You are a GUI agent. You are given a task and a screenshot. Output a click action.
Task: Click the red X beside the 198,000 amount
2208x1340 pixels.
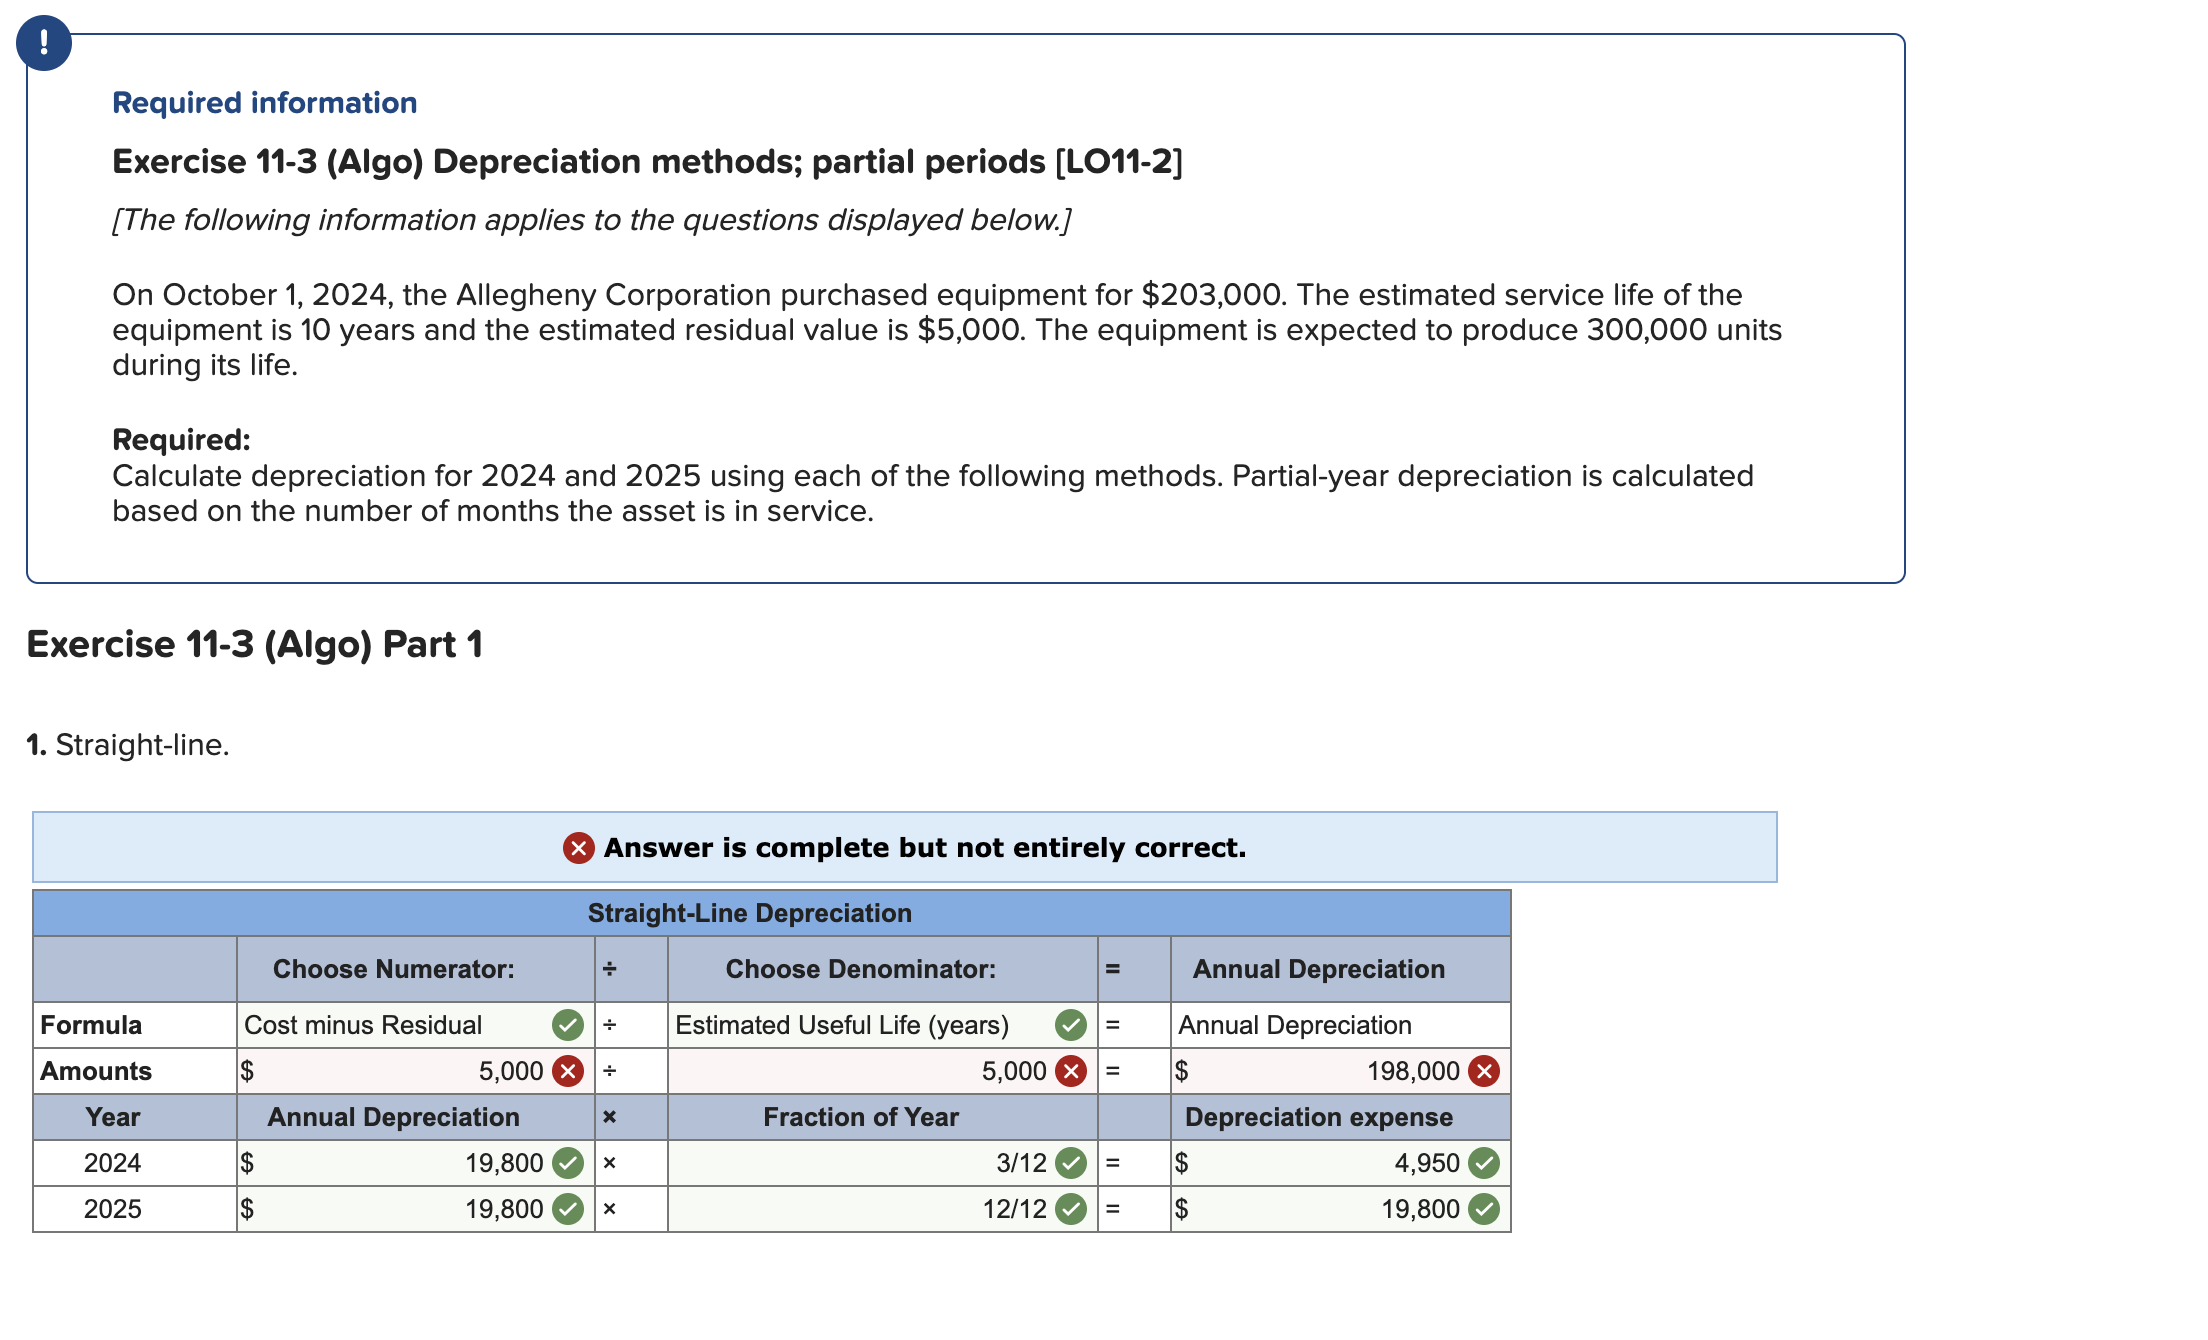tap(1487, 1071)
